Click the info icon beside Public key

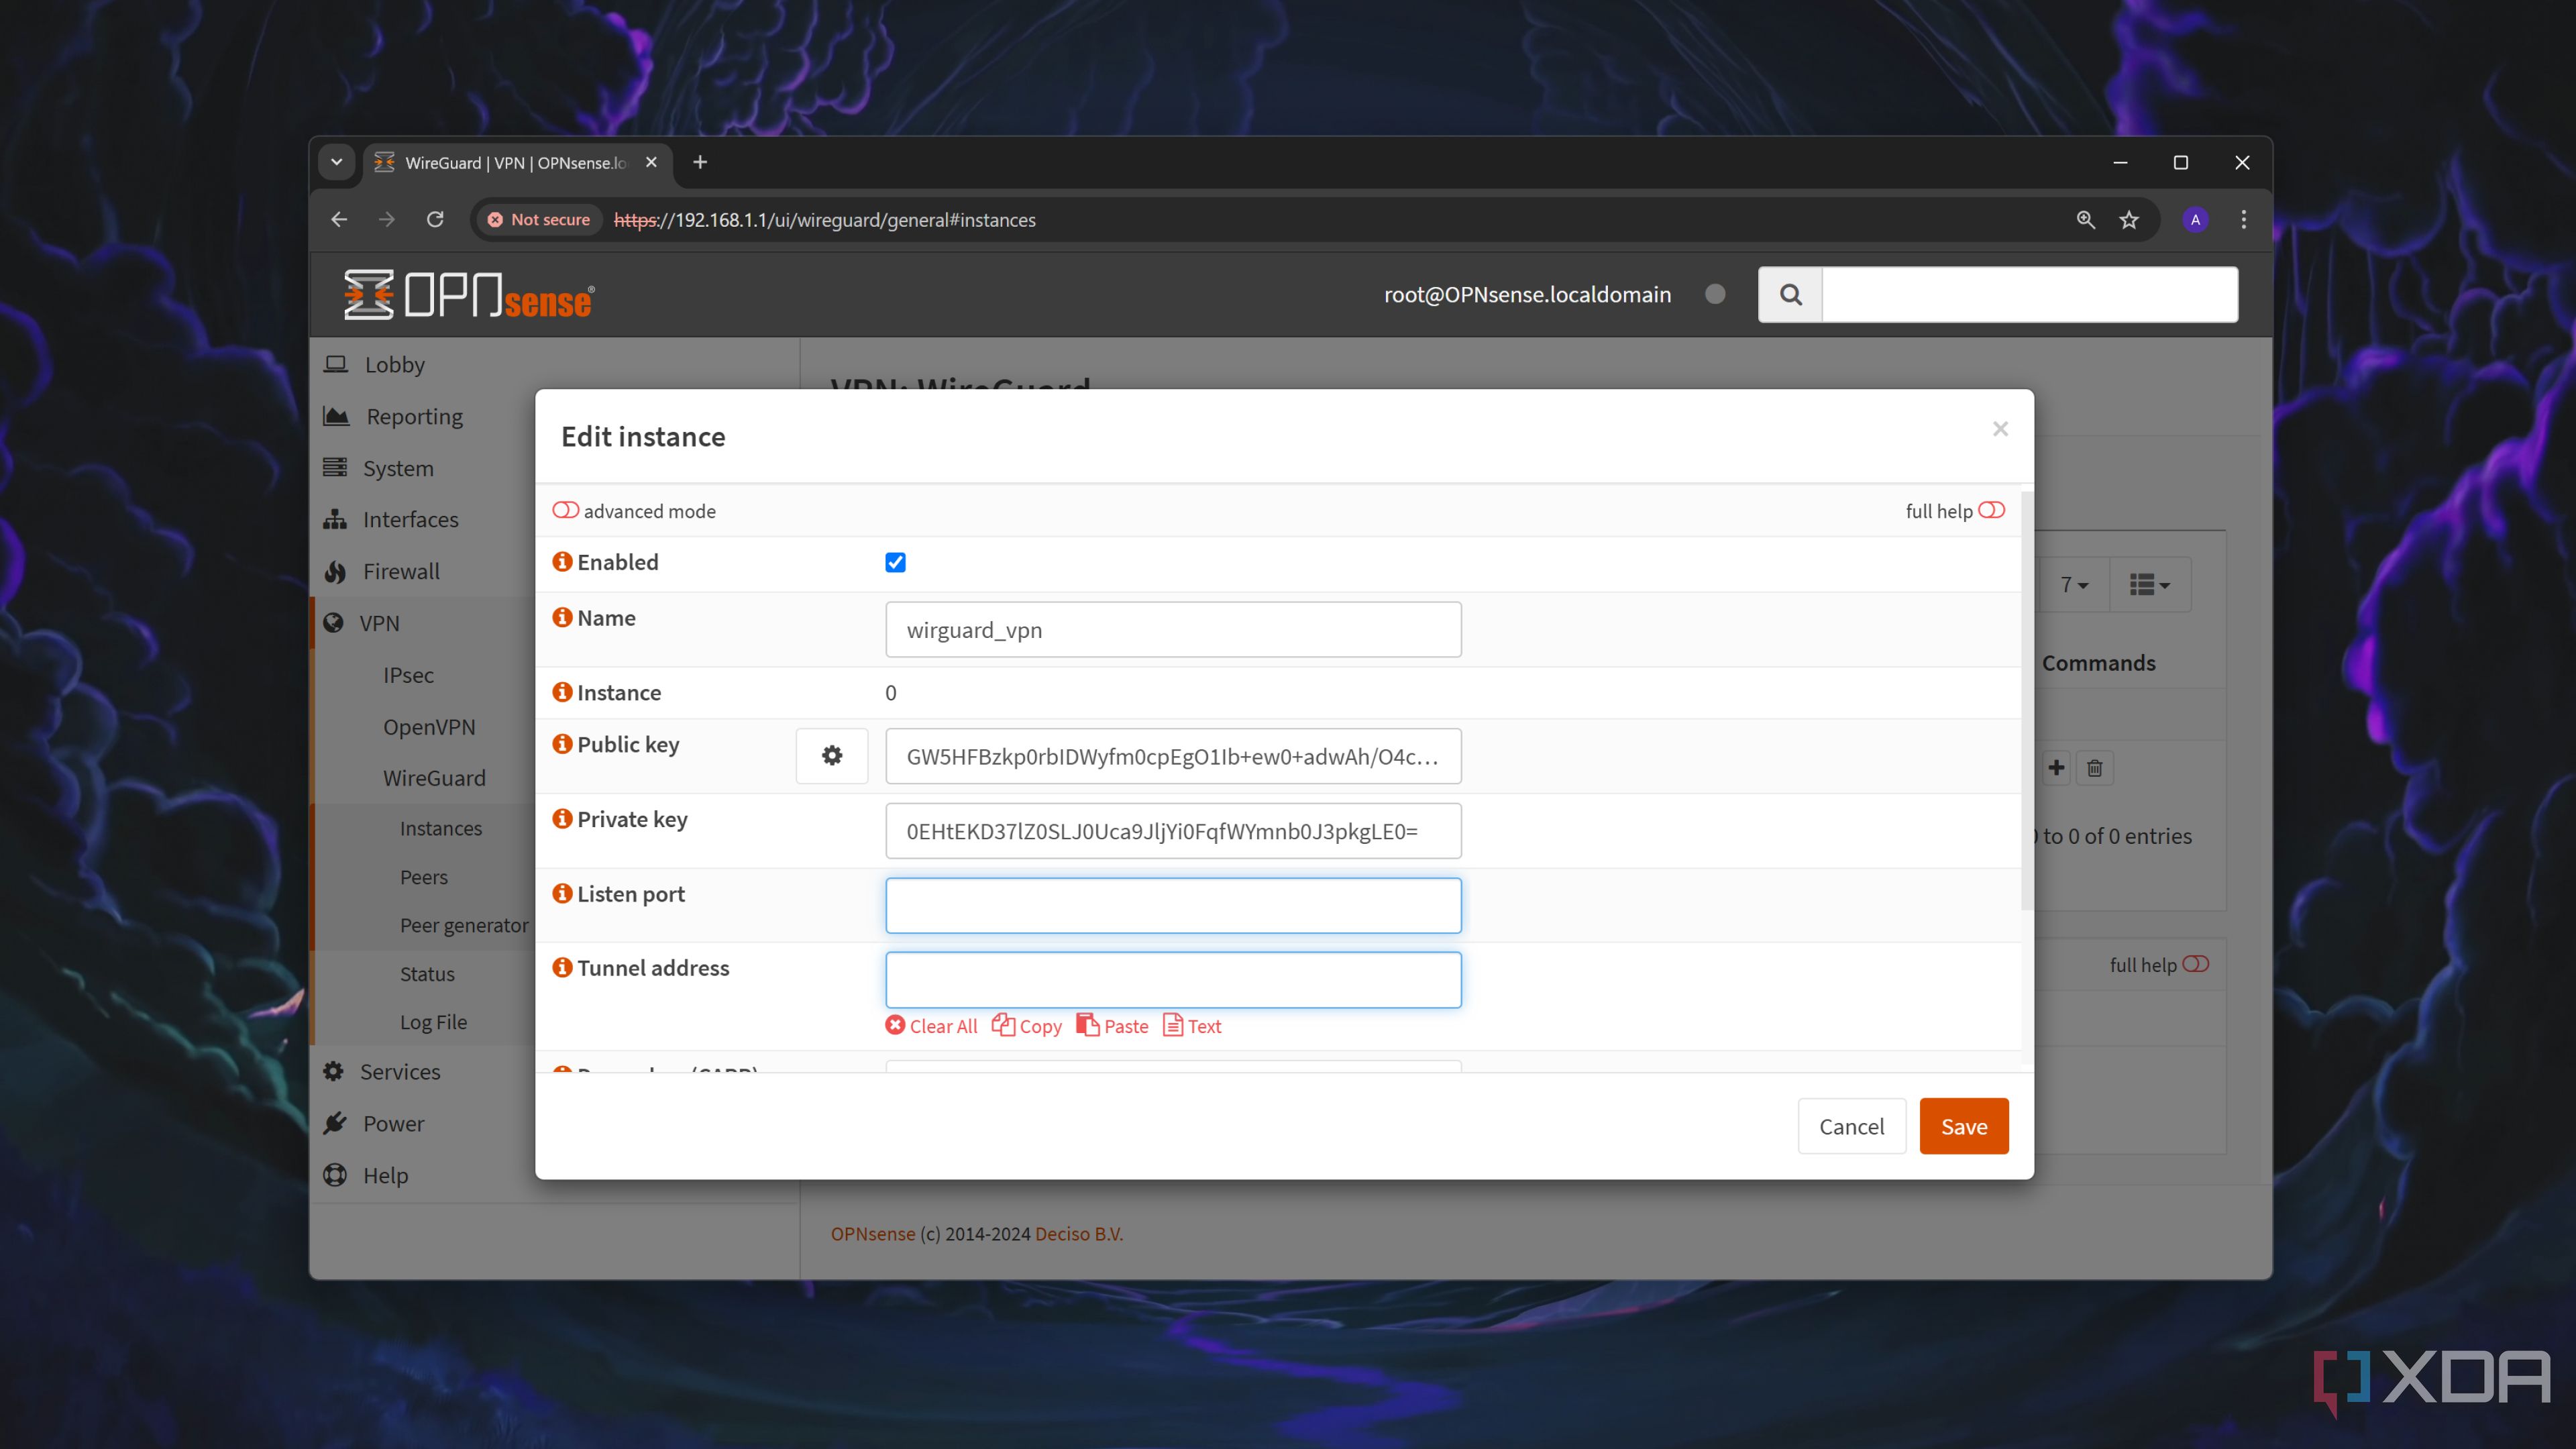coord(563,744)
